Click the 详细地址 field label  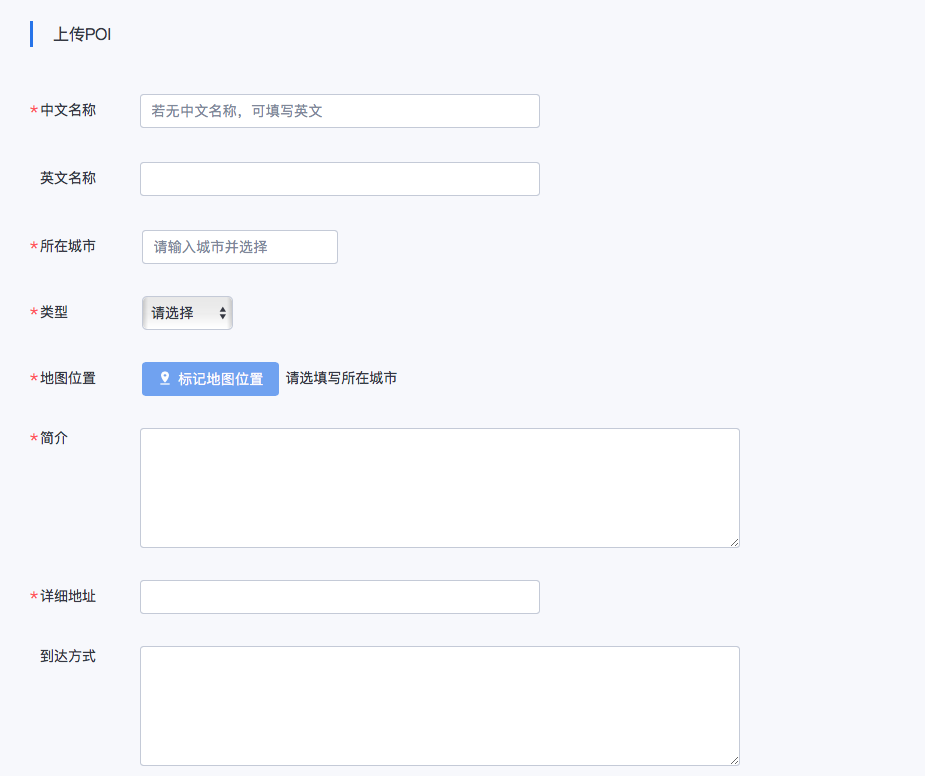68,596
